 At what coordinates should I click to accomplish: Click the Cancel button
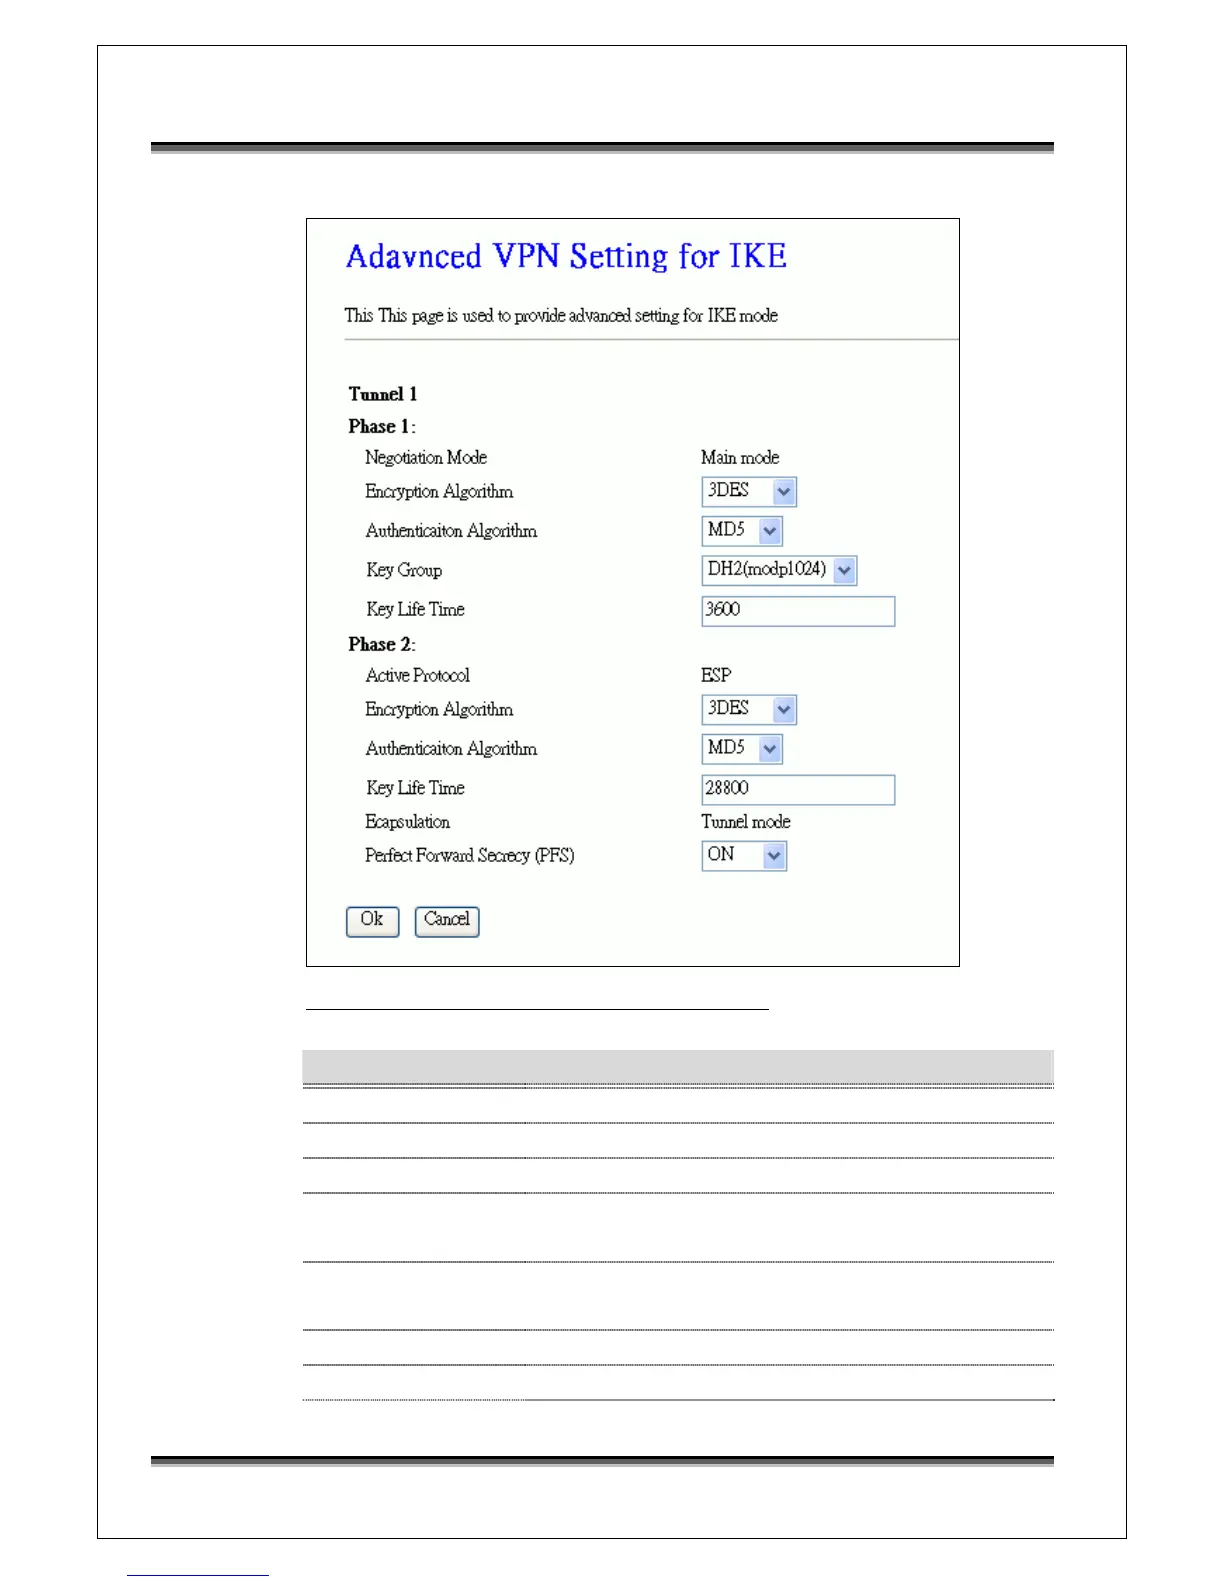[447, 921]
